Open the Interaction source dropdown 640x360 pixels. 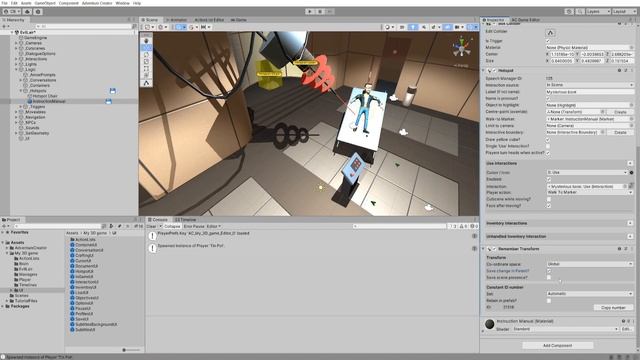click(x=590, y=85)
